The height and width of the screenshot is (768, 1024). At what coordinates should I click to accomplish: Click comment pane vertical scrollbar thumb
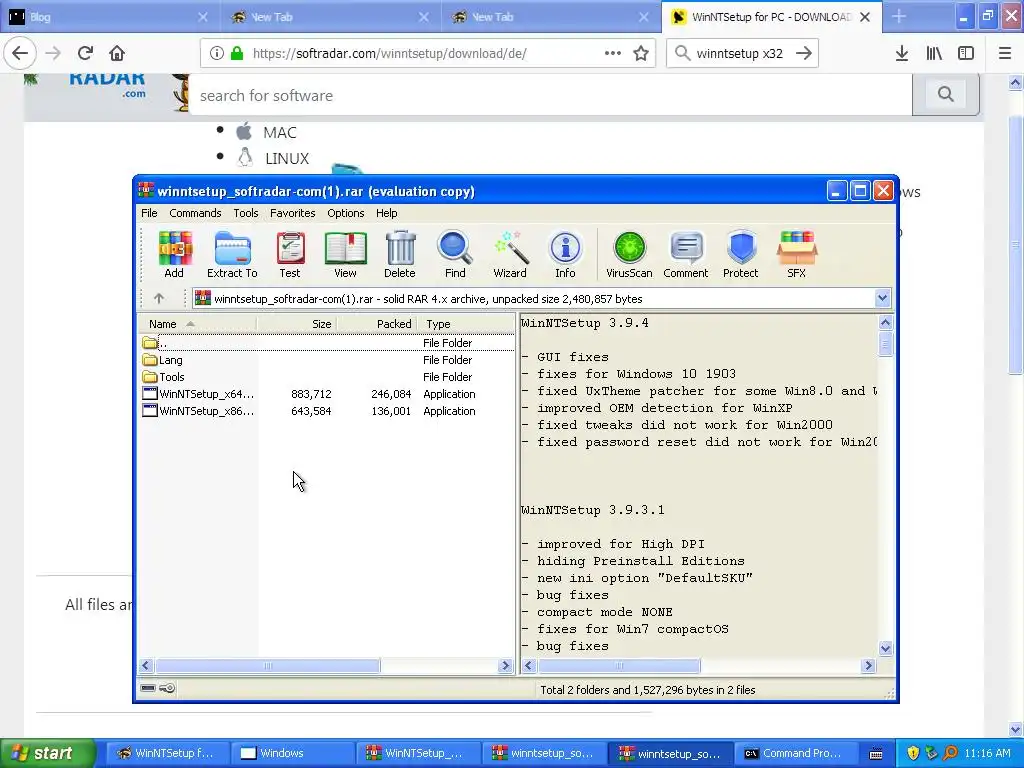pyautogui.click(x=886, y=343)
